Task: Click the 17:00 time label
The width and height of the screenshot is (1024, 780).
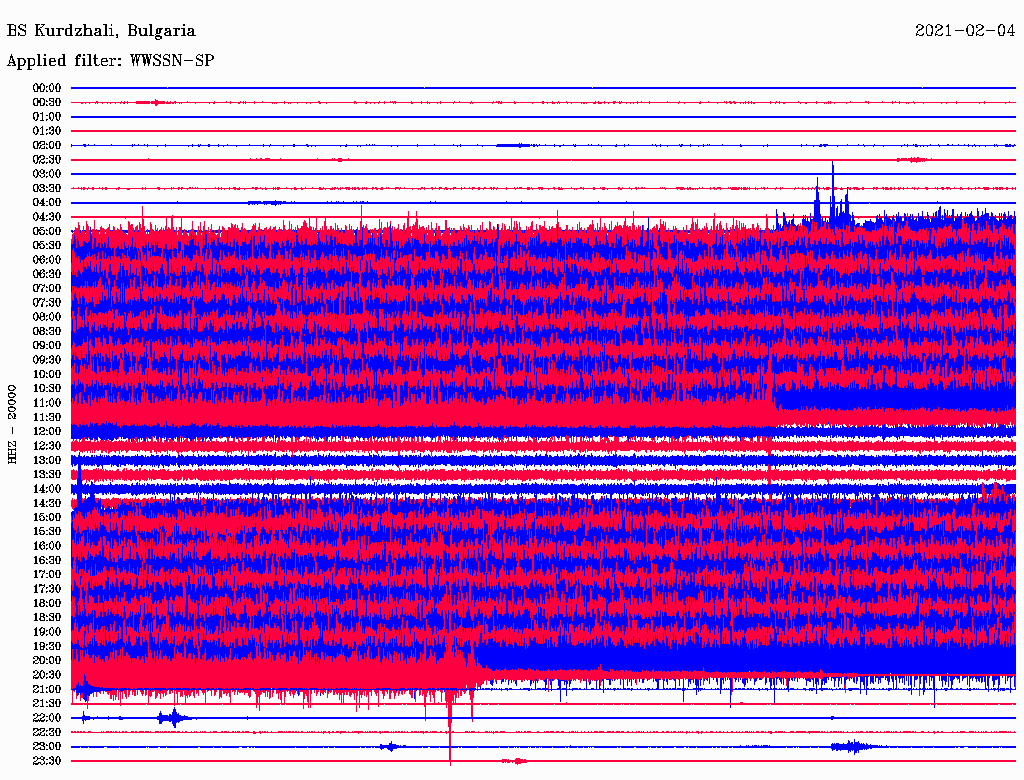Action: (47, 575)
